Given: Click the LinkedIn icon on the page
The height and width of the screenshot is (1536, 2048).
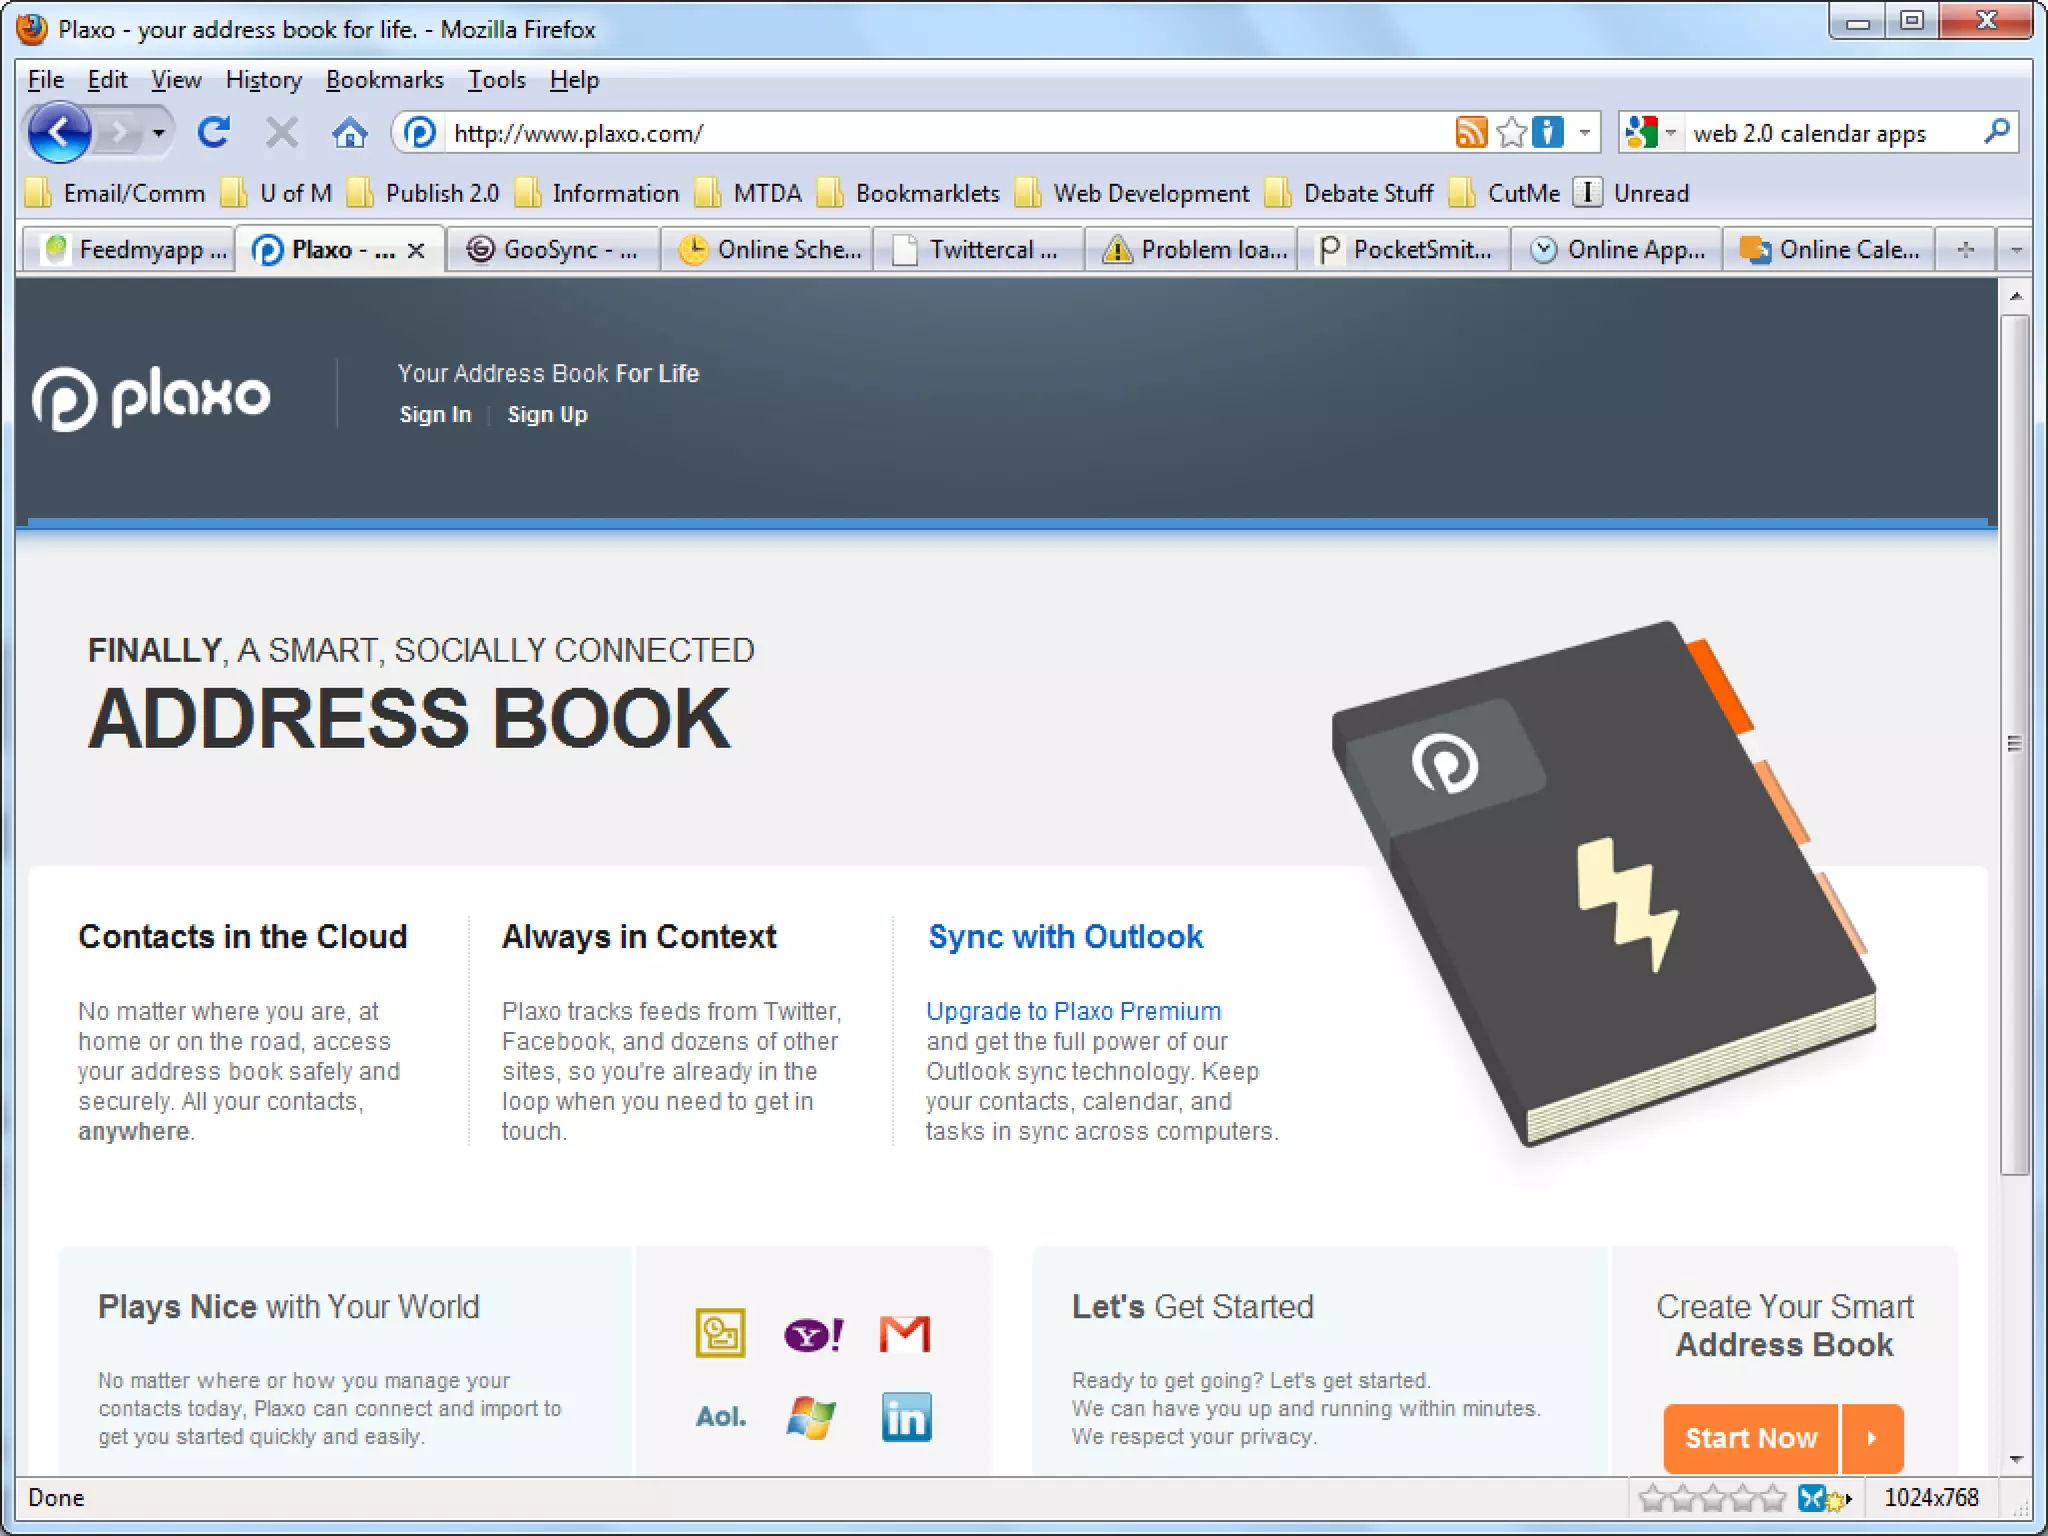Looking at the screenshot, I should (x=906, y=1417).
